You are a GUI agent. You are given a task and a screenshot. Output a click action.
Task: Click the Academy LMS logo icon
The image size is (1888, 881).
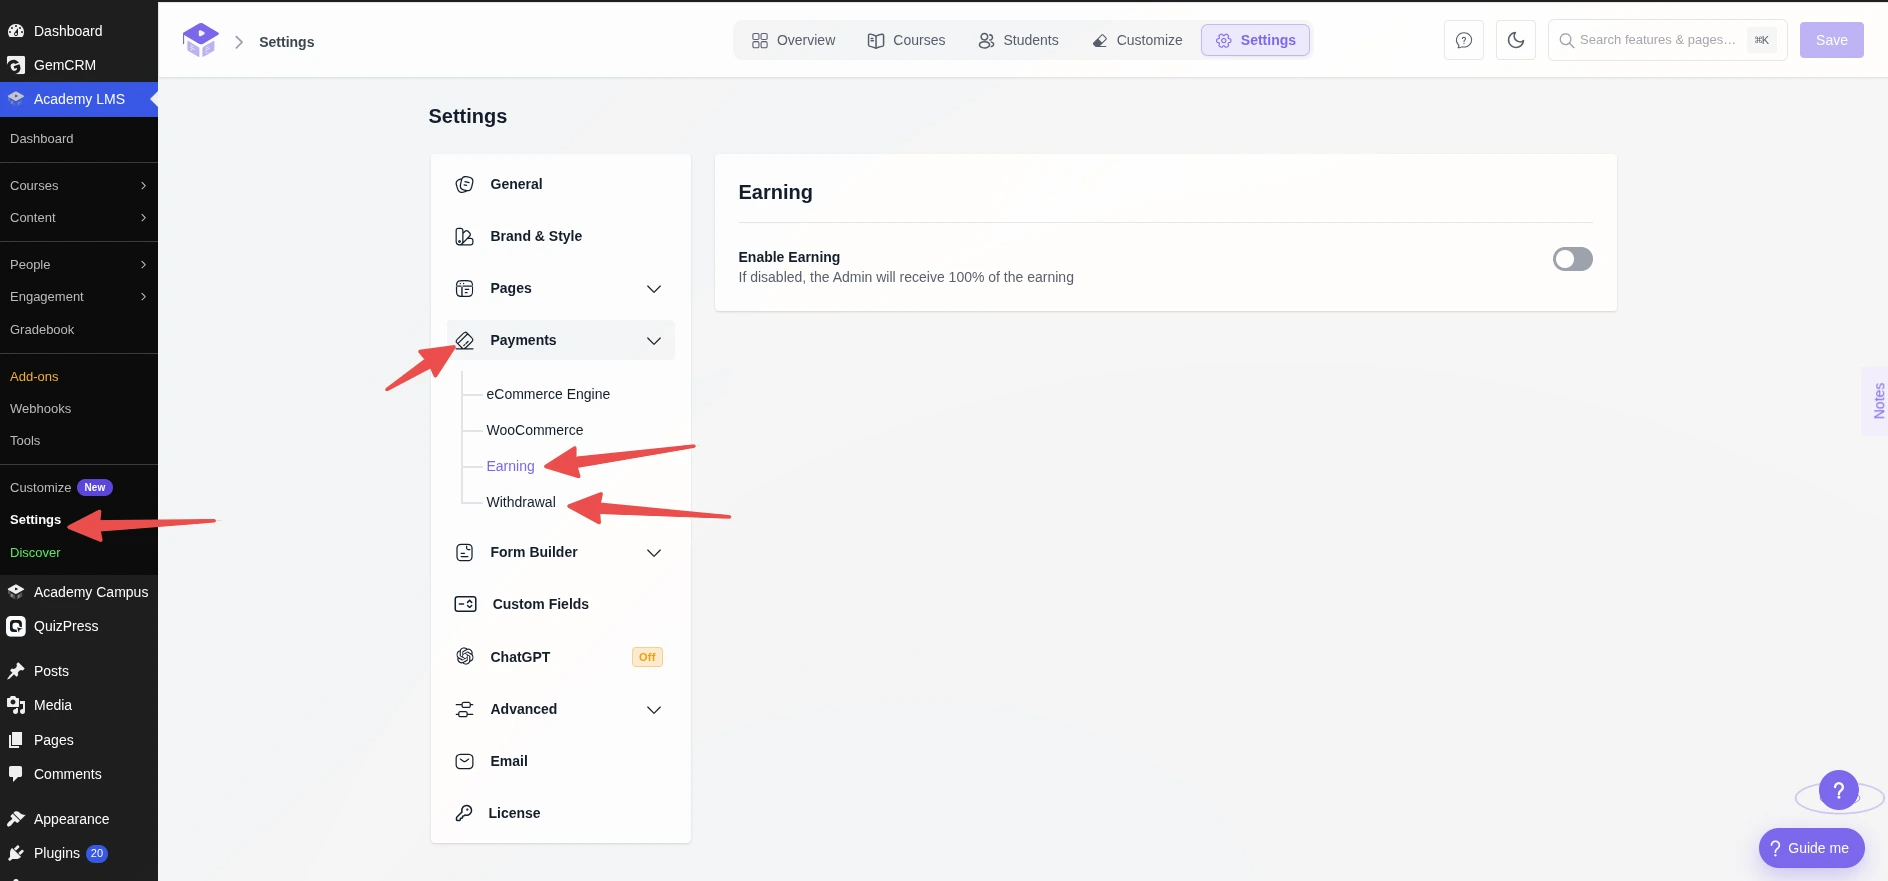tap(200, 41)
